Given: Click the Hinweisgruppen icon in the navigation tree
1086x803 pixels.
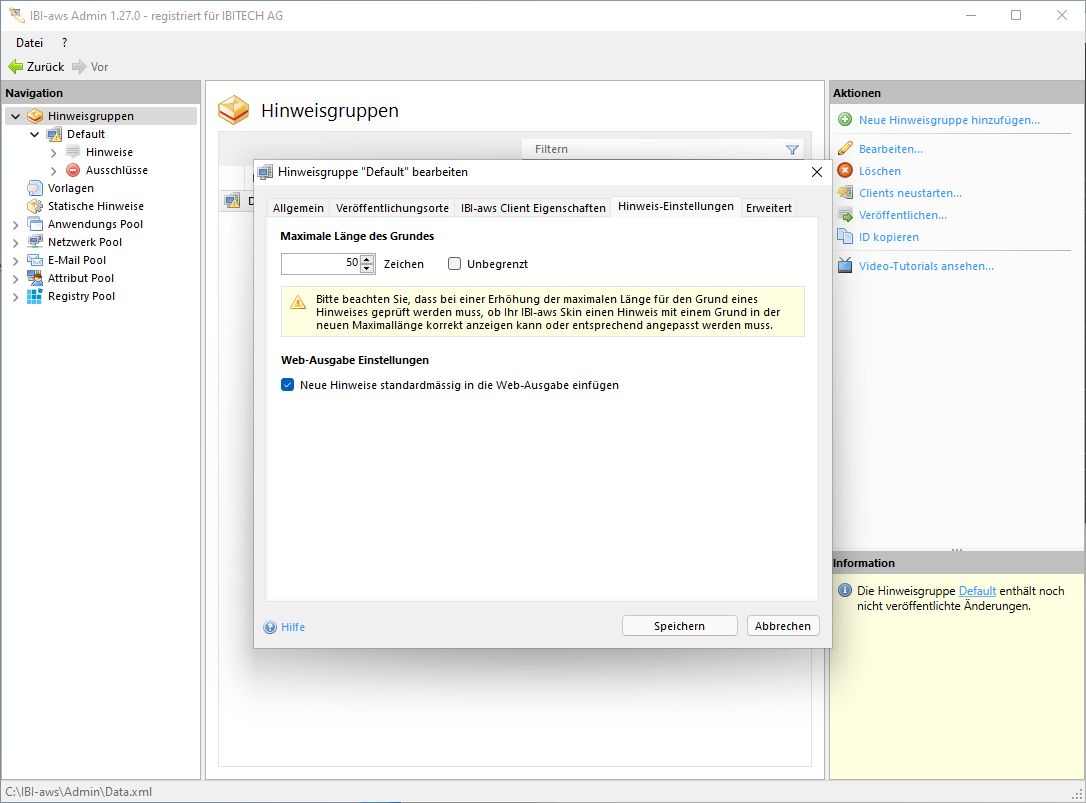Looking at the screenshot, I should pos(35,116).
